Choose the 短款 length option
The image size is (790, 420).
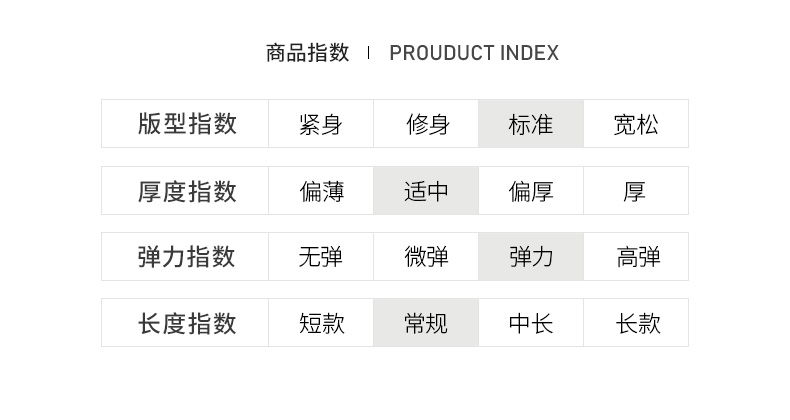pyautogui.click(x=320, y=323)
